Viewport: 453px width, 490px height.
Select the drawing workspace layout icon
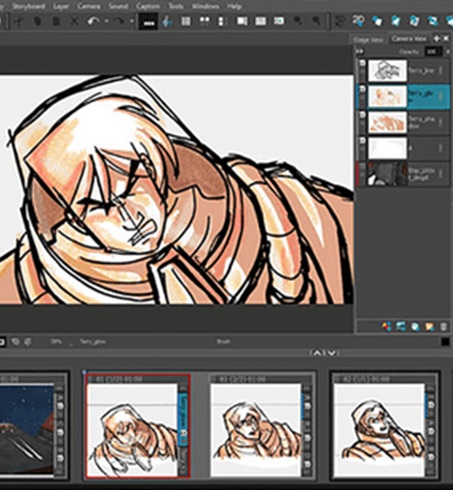[242, 22]
